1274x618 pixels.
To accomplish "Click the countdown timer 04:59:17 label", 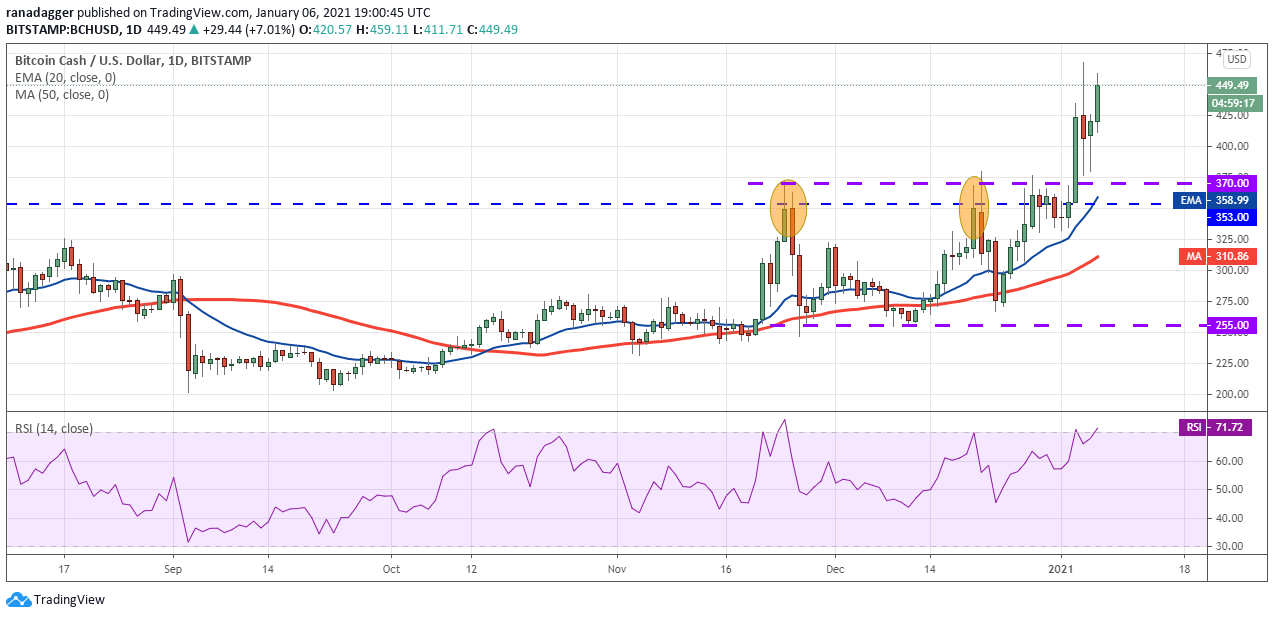I will [x=1232, y=102].
